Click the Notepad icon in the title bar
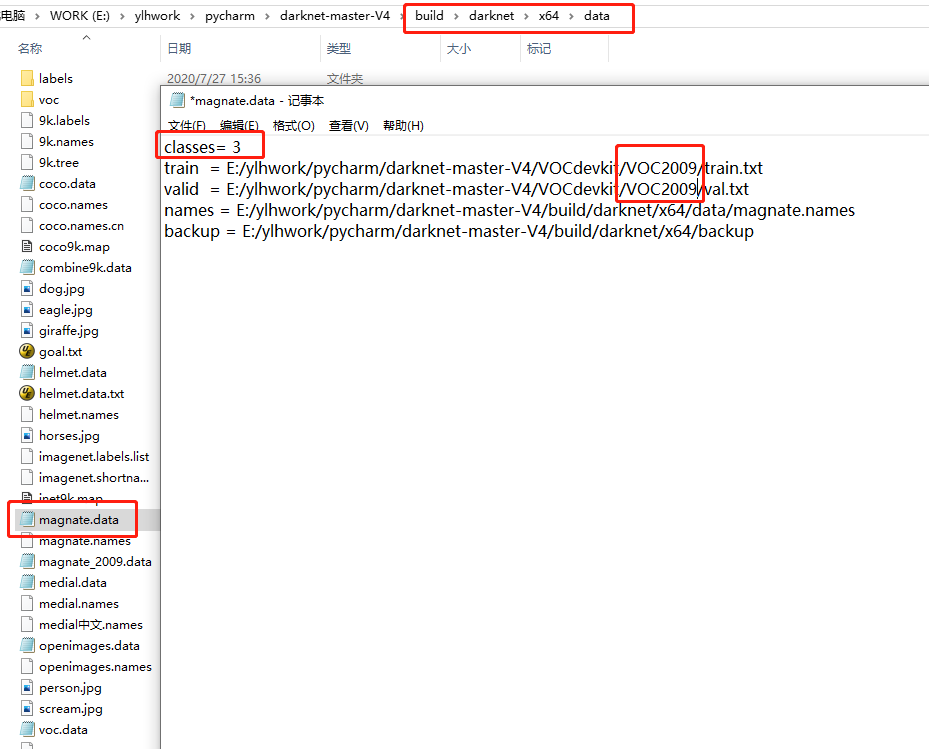929x749 pixels. tap(178, 100)
